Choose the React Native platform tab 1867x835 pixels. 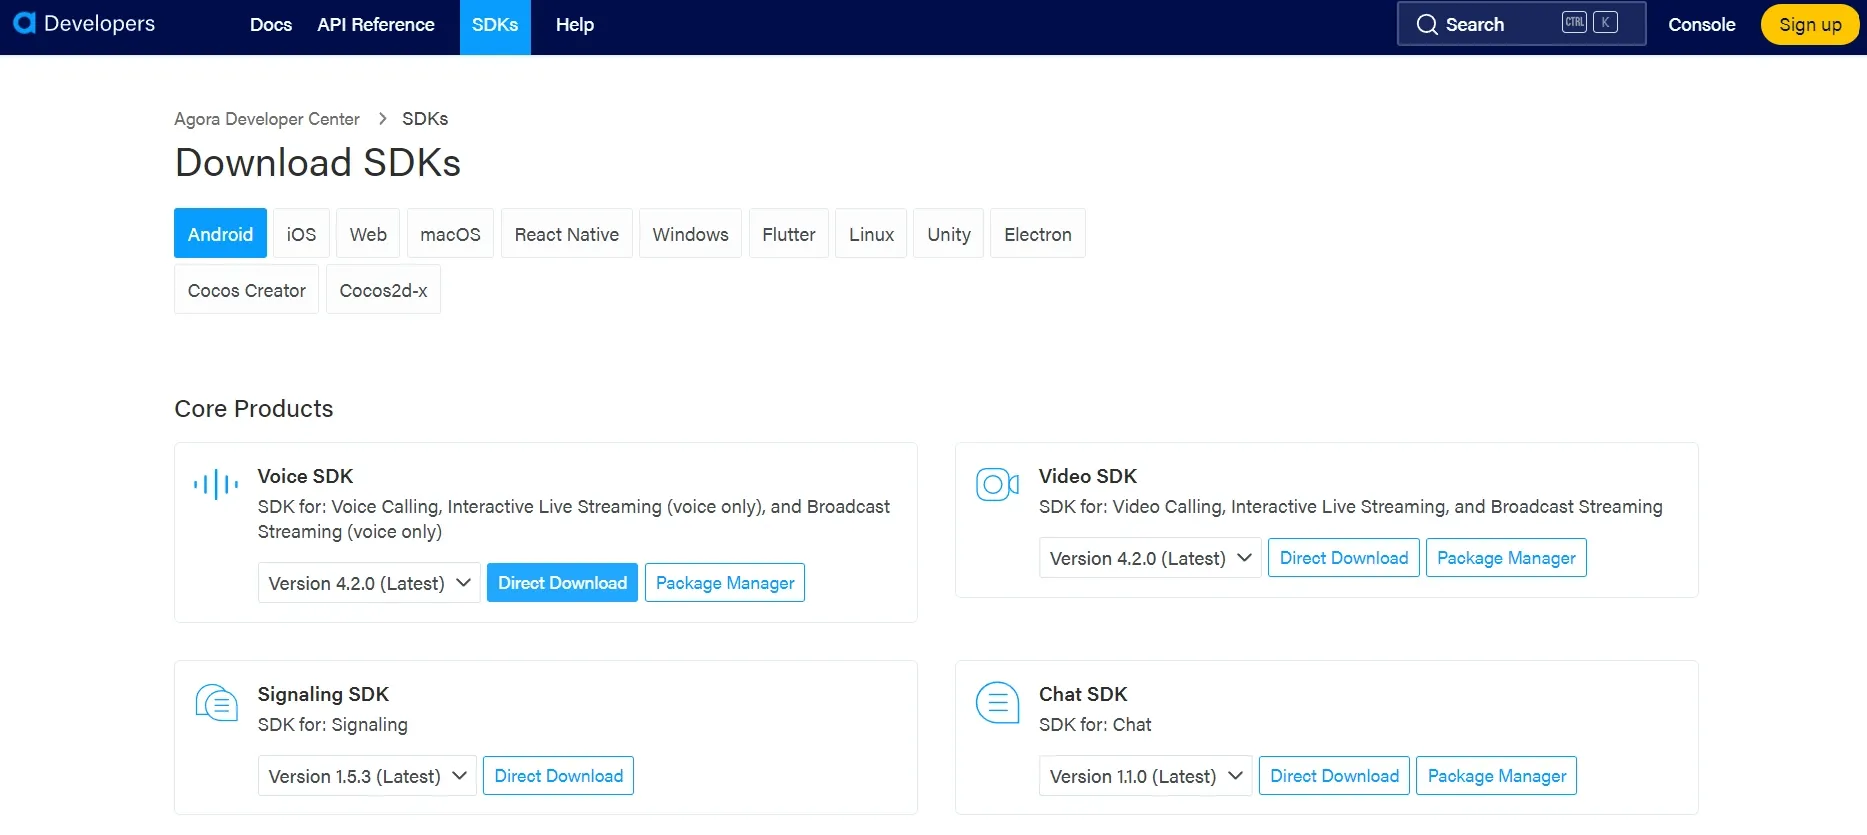pyautogui.click(x=567, y=233)
